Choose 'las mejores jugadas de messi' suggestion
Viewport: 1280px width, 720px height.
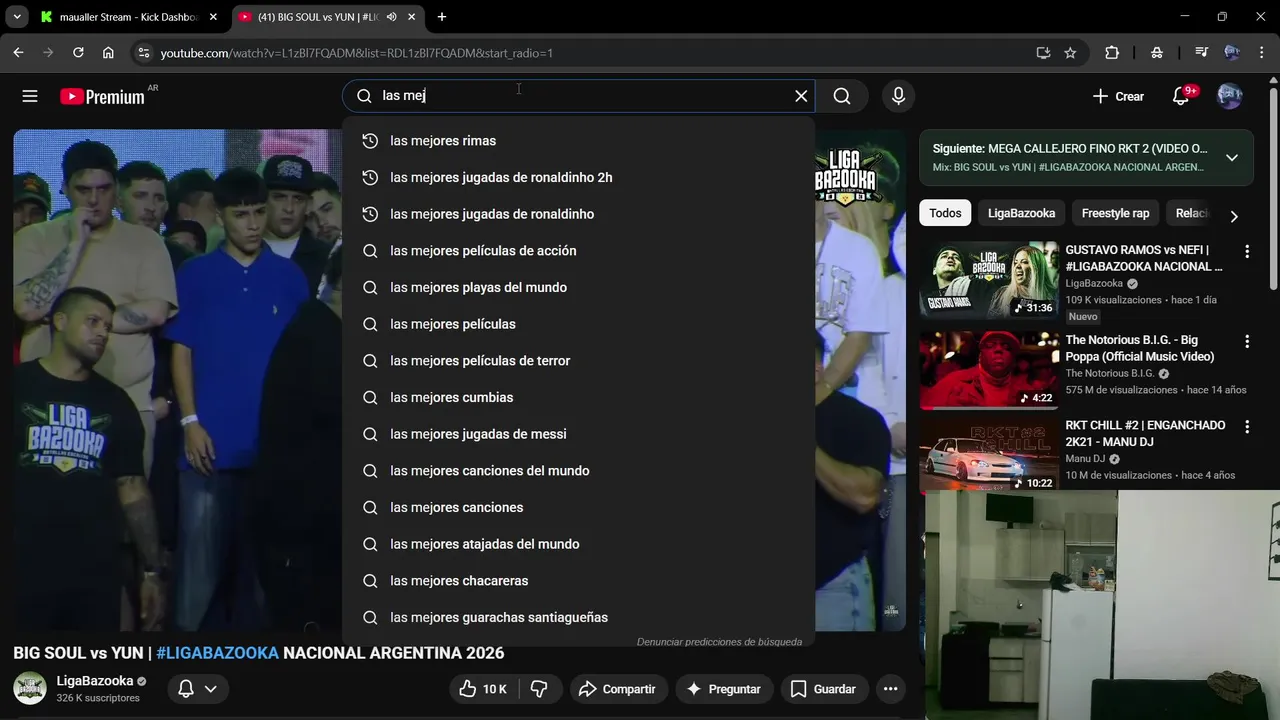click(x=578, y=434)
